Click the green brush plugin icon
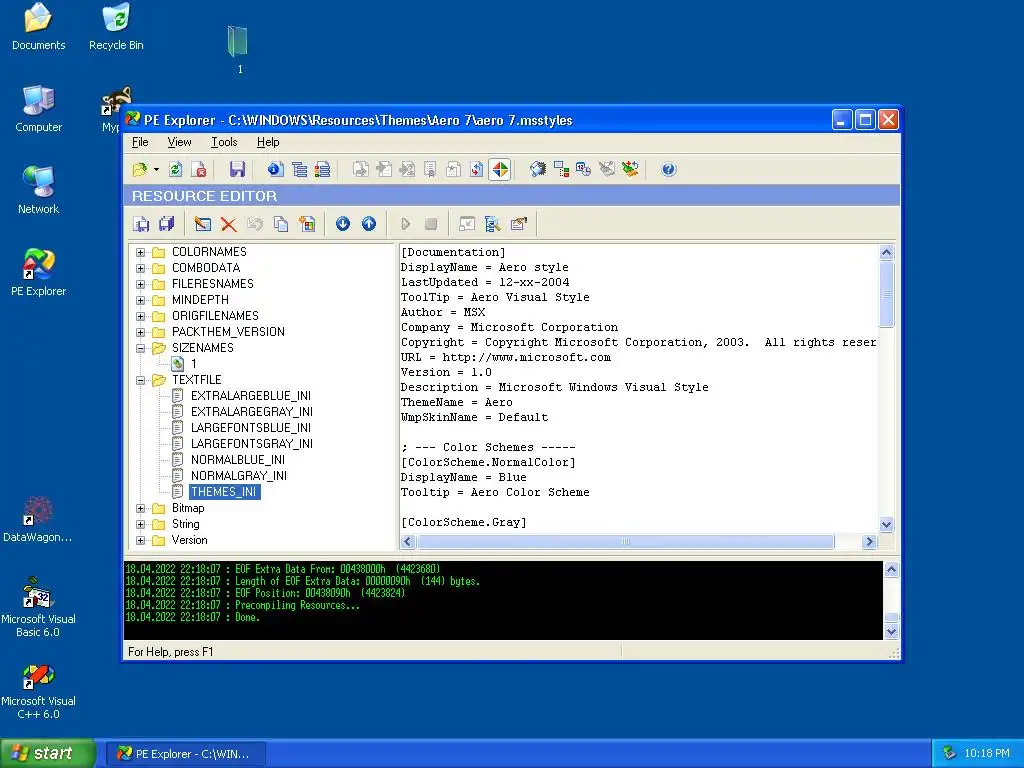Image resolution: width=1024 pixels, height=768 pixels. coord(630,170)
